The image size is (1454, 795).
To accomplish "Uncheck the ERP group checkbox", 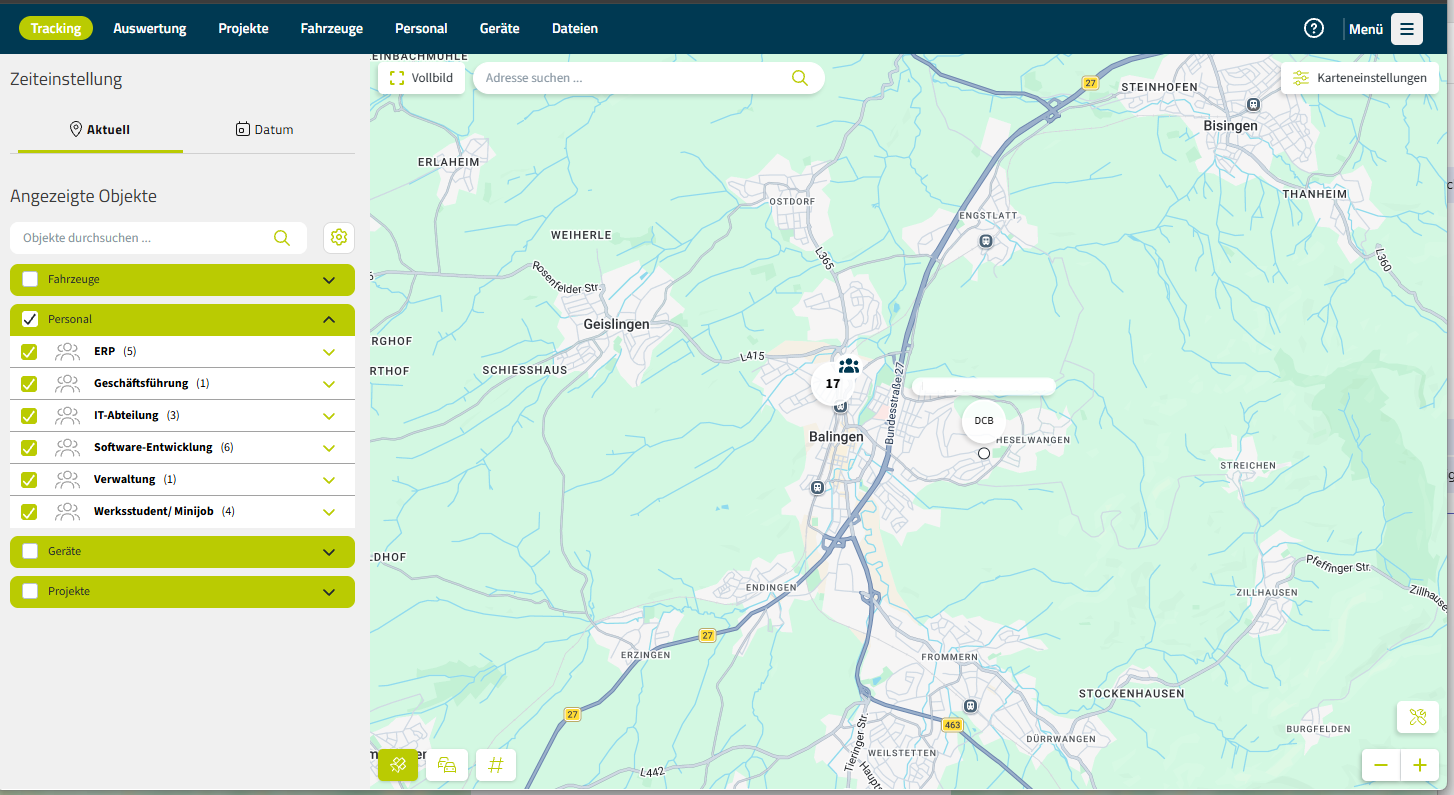I will [x=29, y=352].
